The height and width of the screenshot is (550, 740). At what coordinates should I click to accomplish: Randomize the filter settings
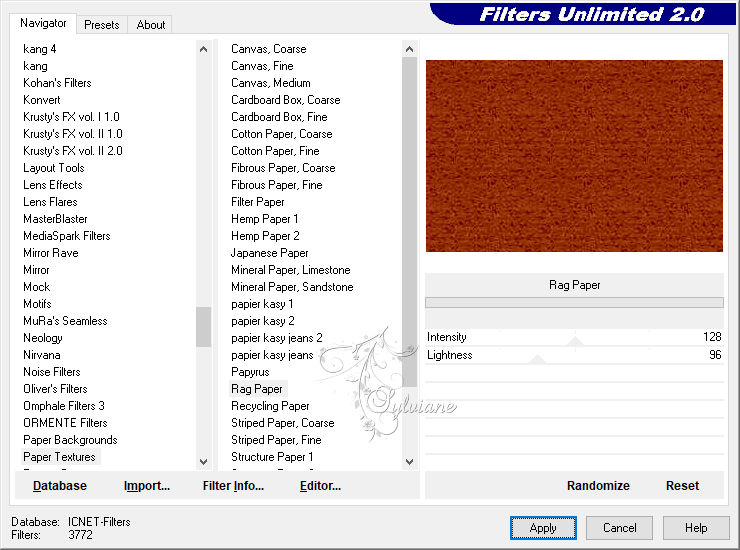point(598,486)
